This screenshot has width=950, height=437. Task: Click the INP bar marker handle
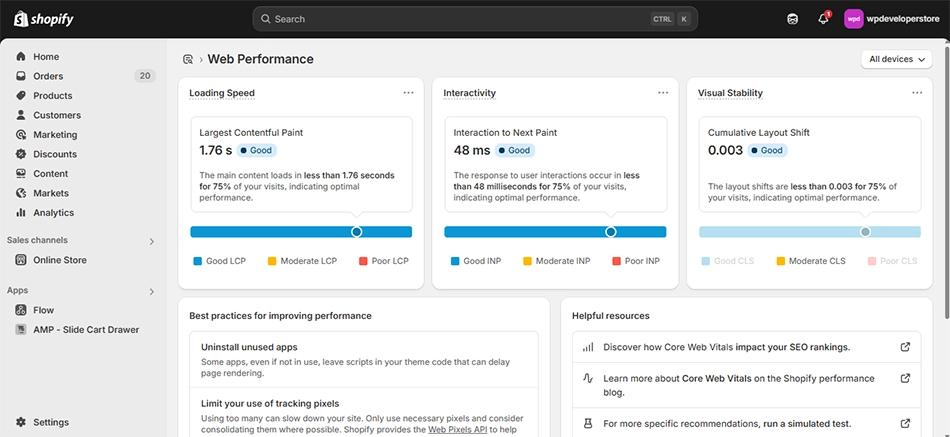[611, 232]
